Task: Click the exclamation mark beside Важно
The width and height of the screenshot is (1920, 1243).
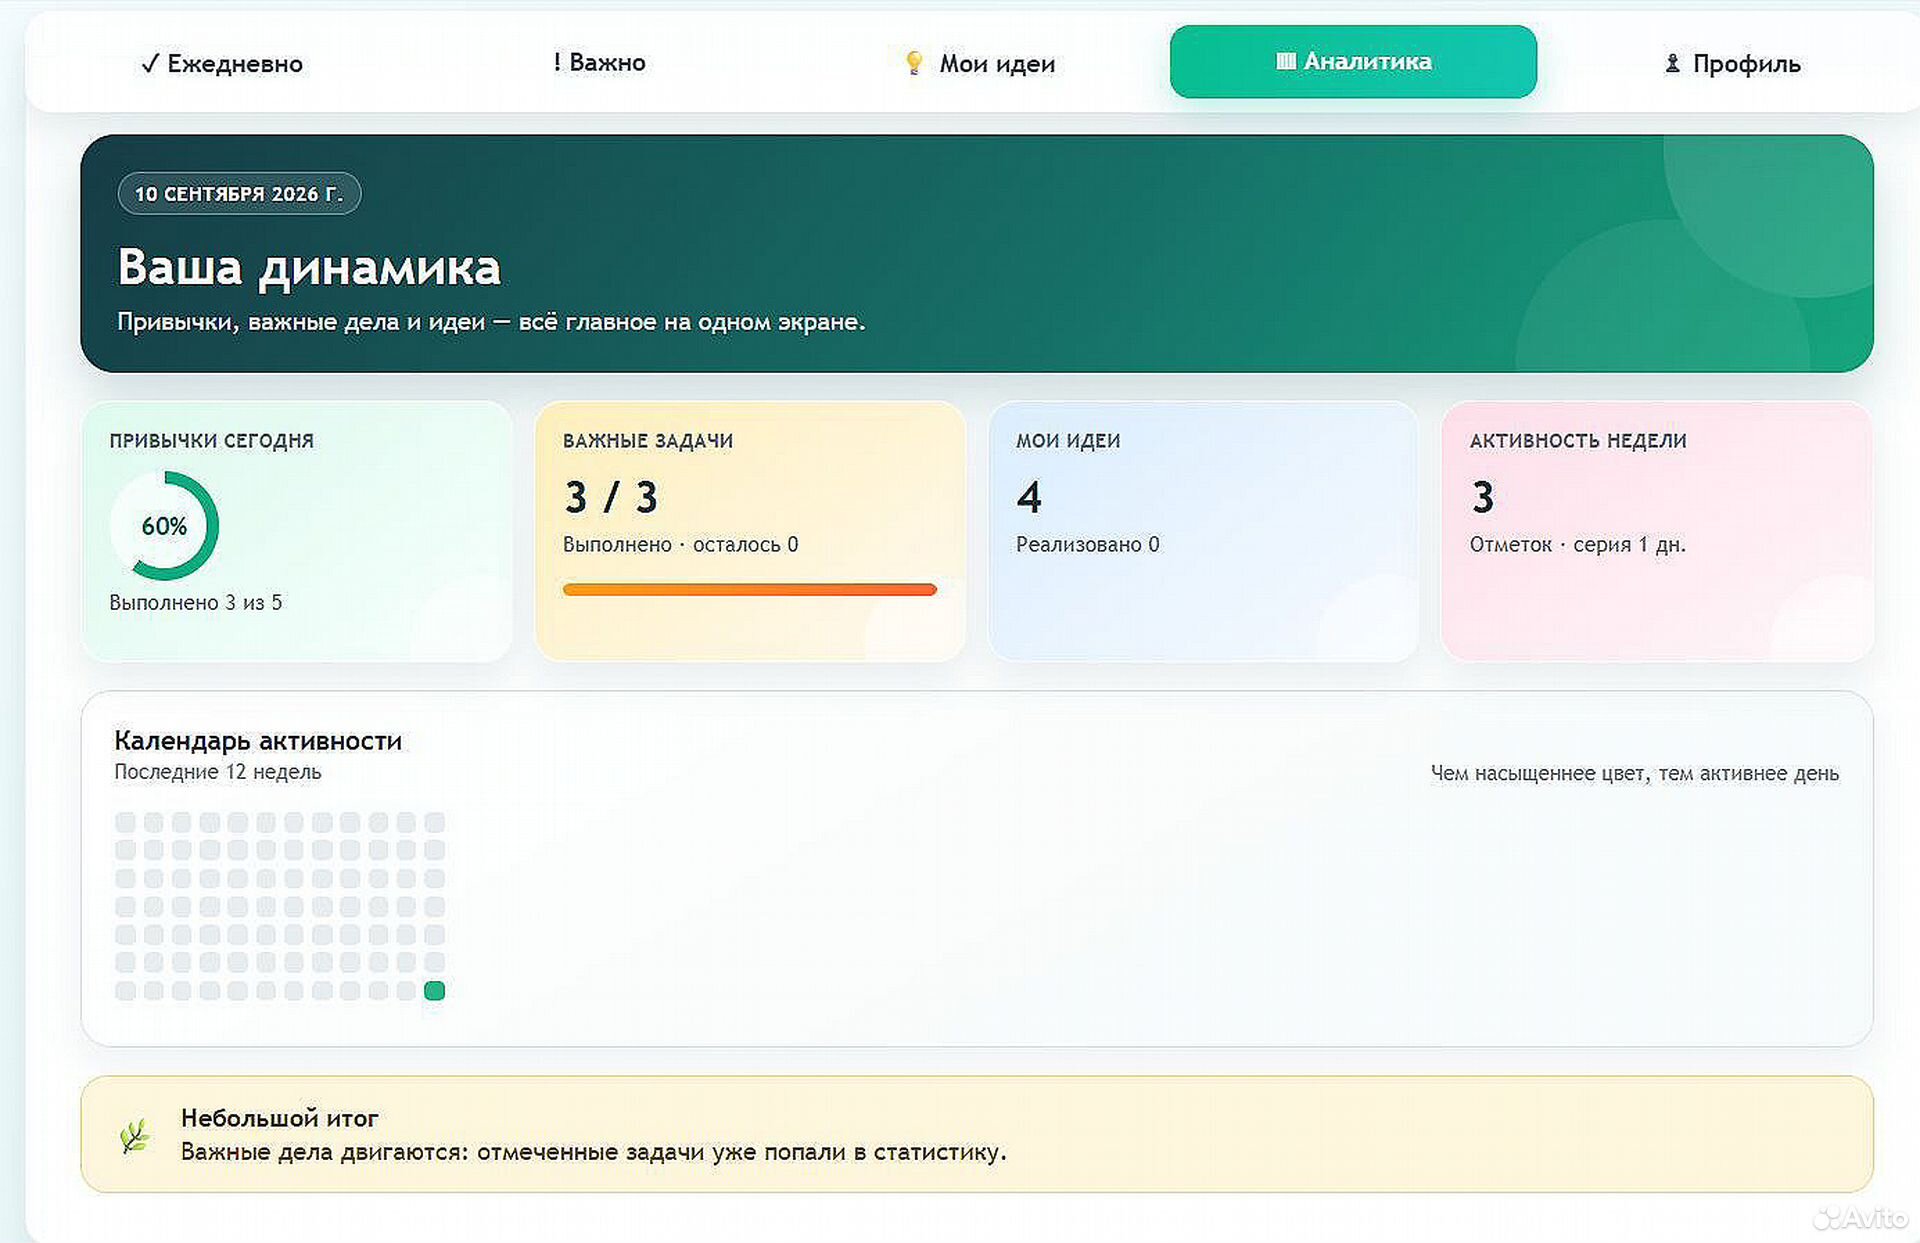Action: 557,62
